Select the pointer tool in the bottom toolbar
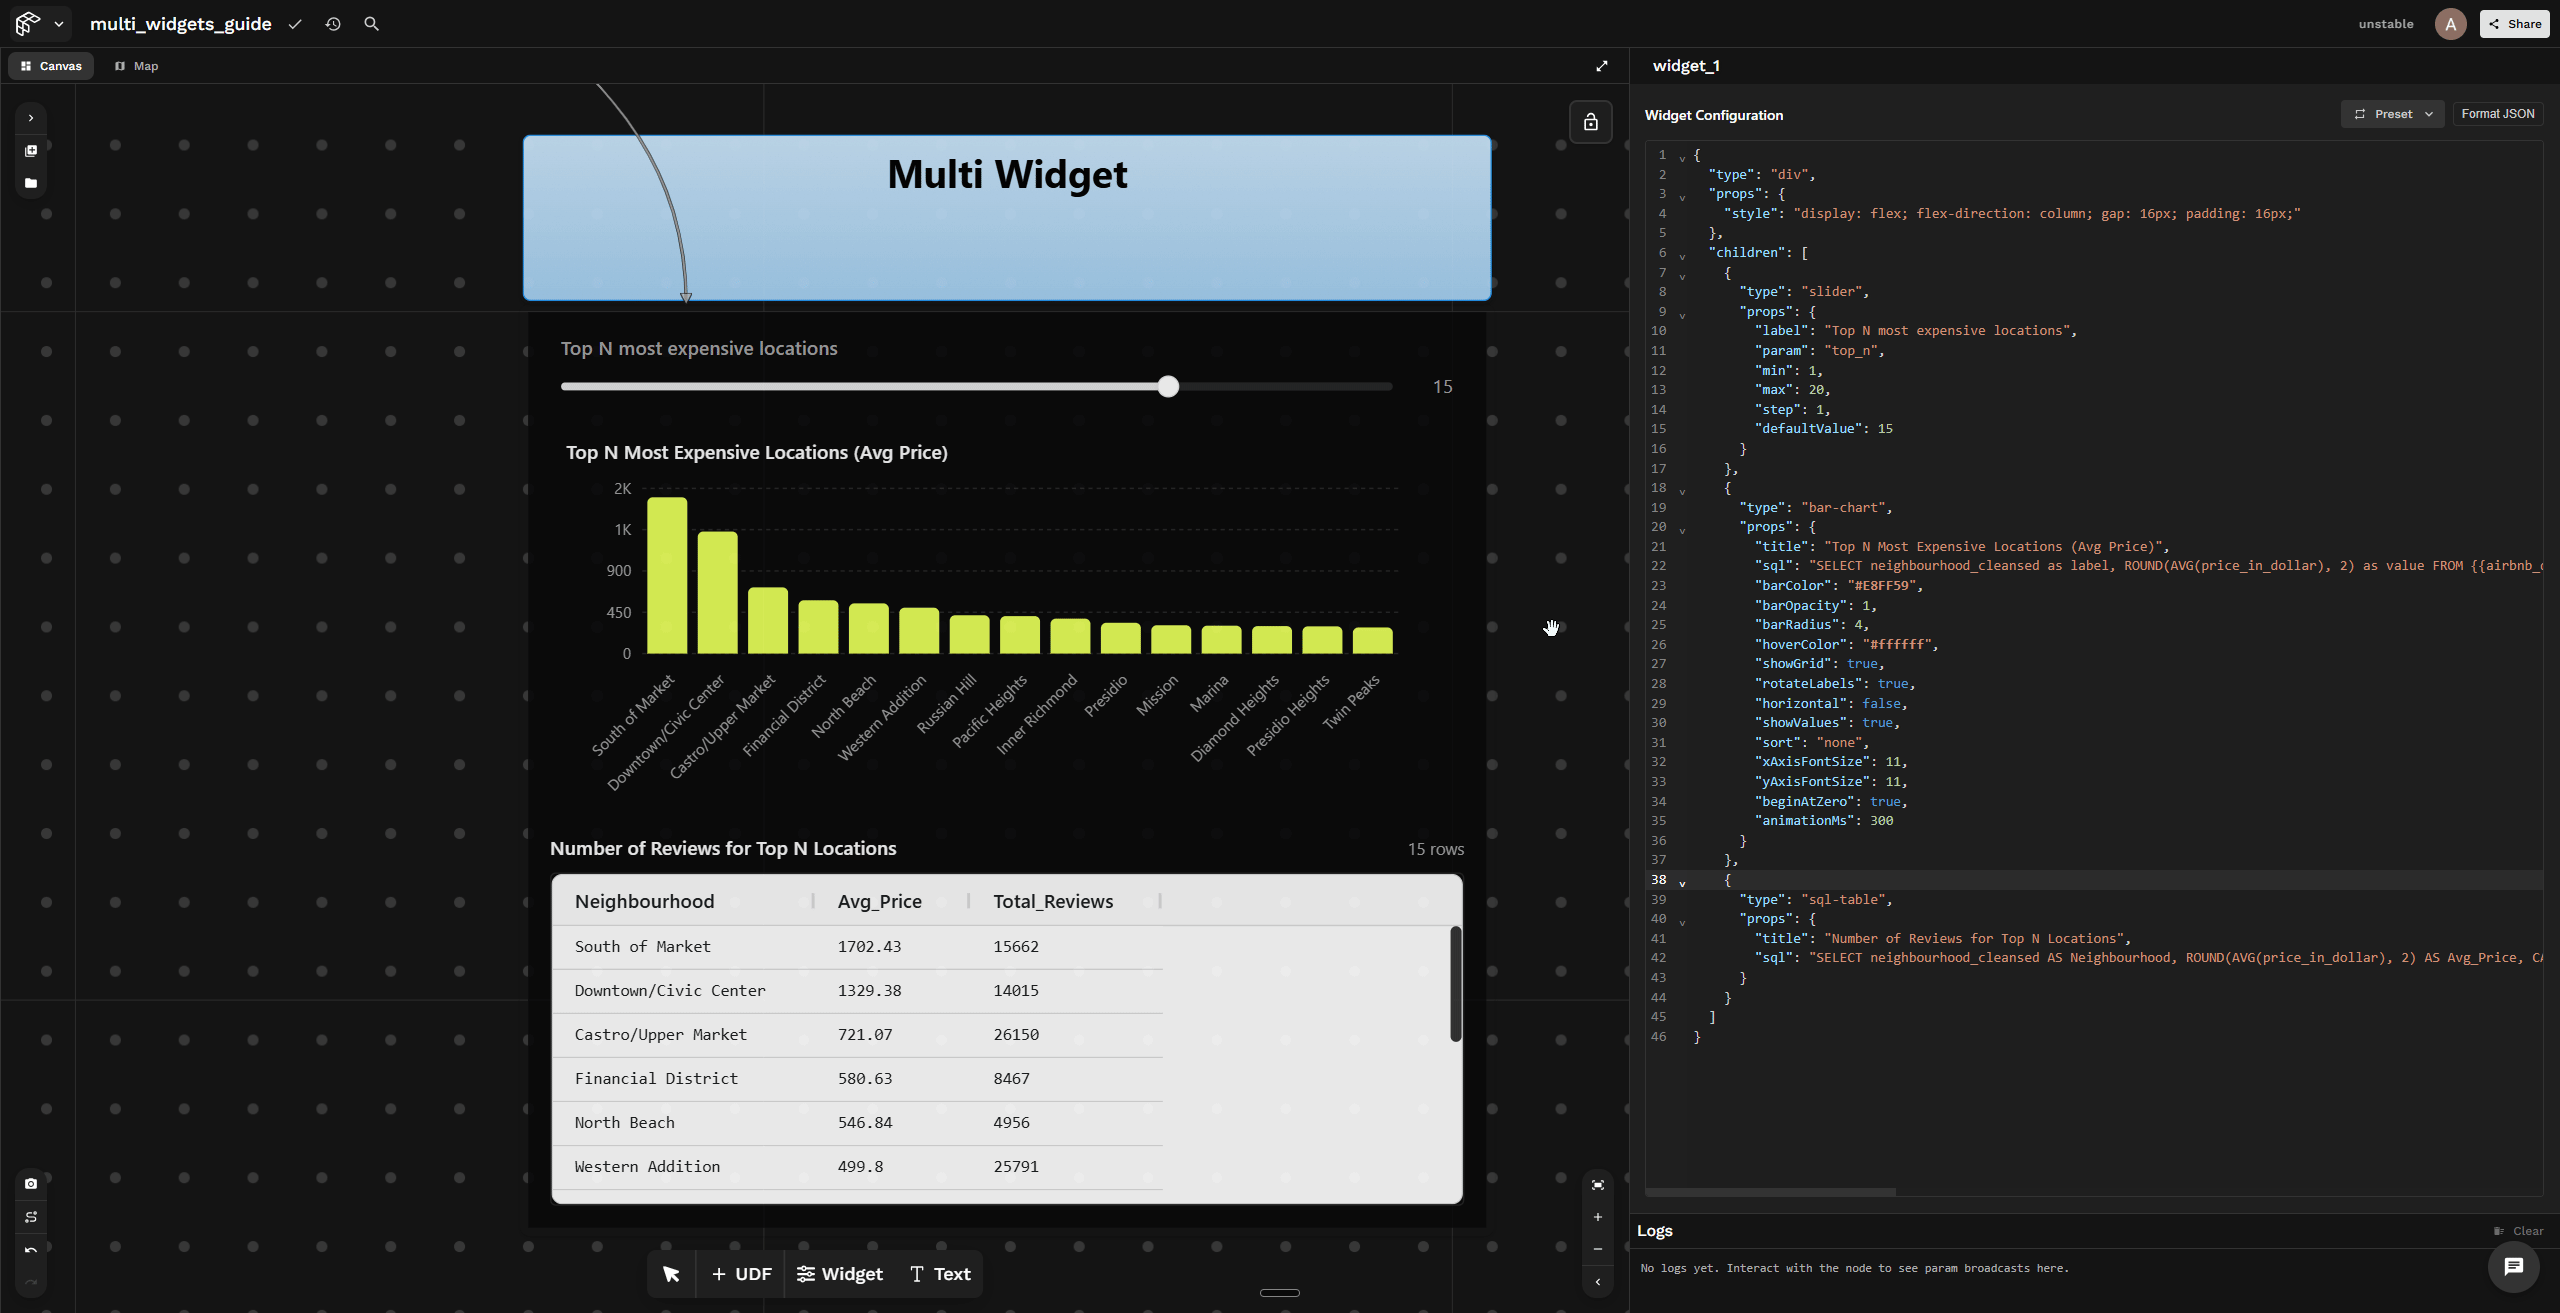Screen dimensions: 2560x1313 [x=670, y=1274]
